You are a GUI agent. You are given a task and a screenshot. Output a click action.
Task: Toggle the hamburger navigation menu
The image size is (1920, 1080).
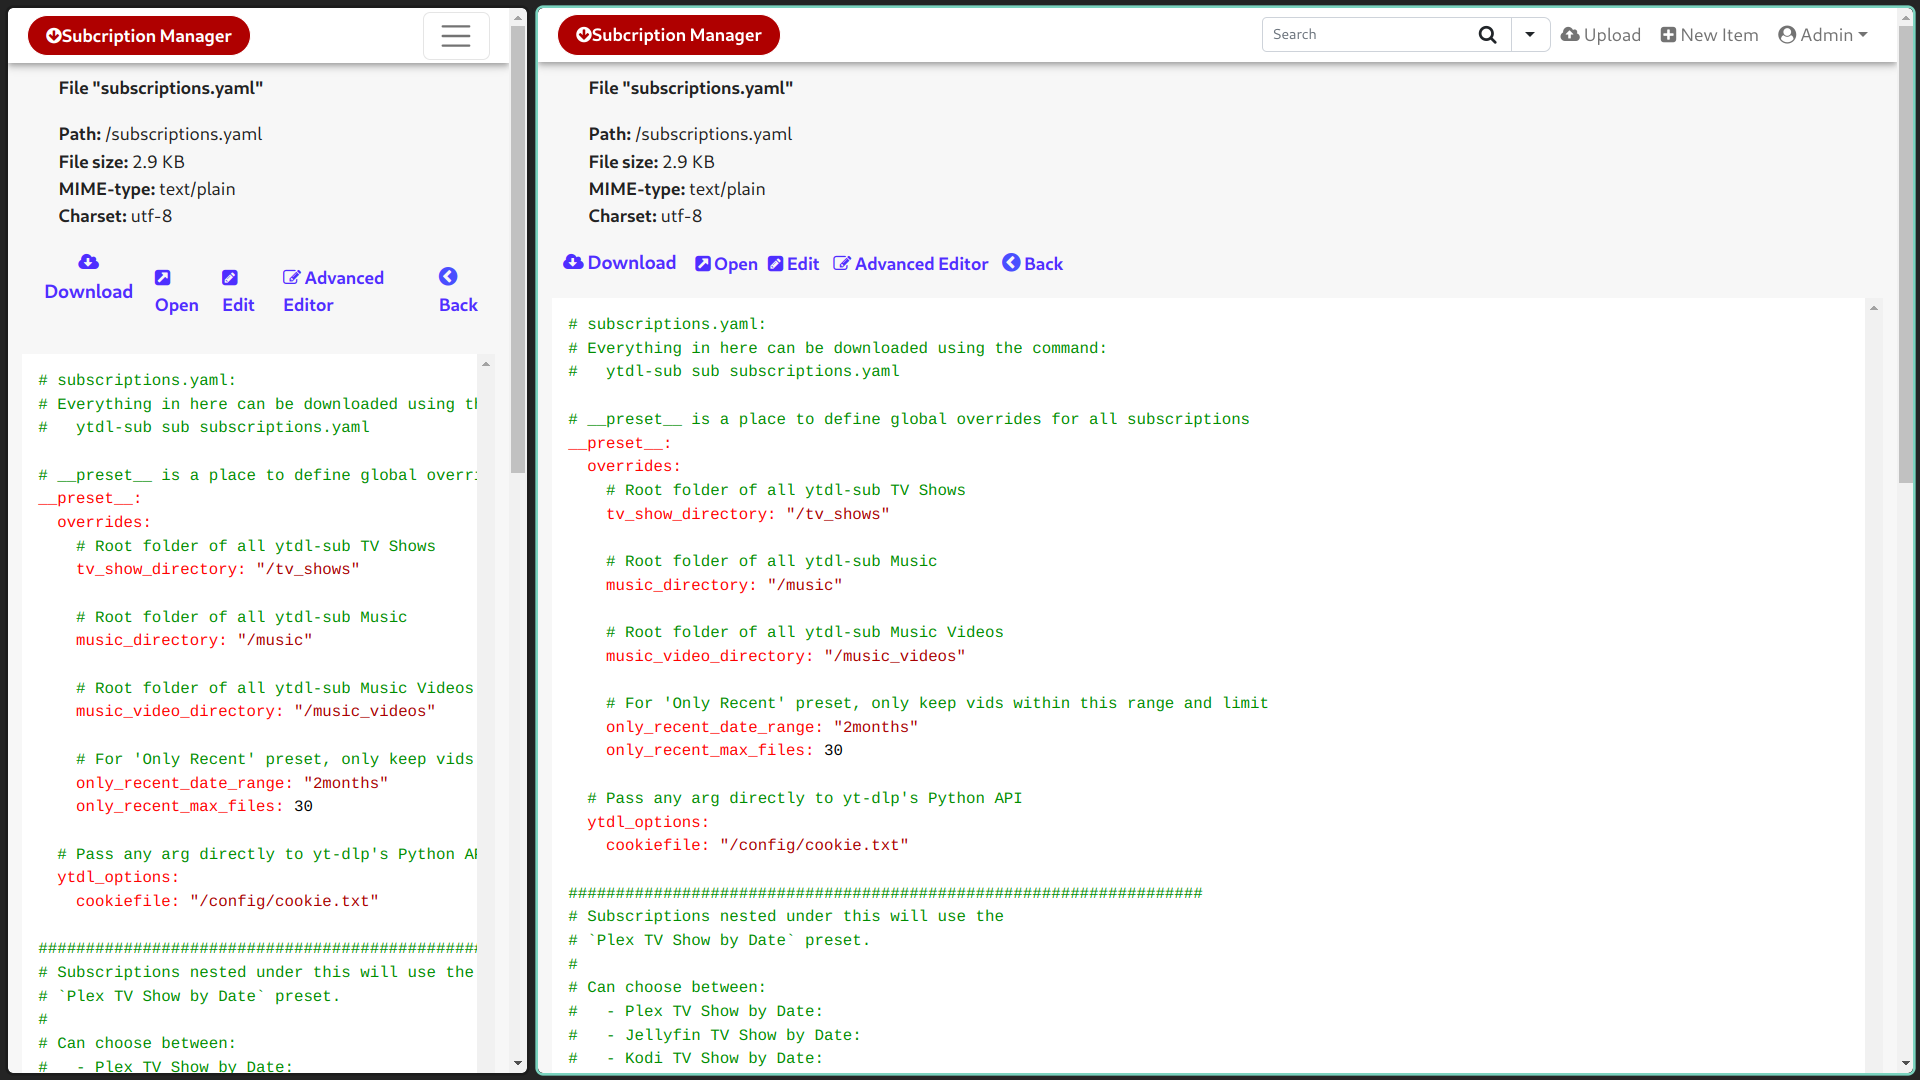[x=456, y=36]
